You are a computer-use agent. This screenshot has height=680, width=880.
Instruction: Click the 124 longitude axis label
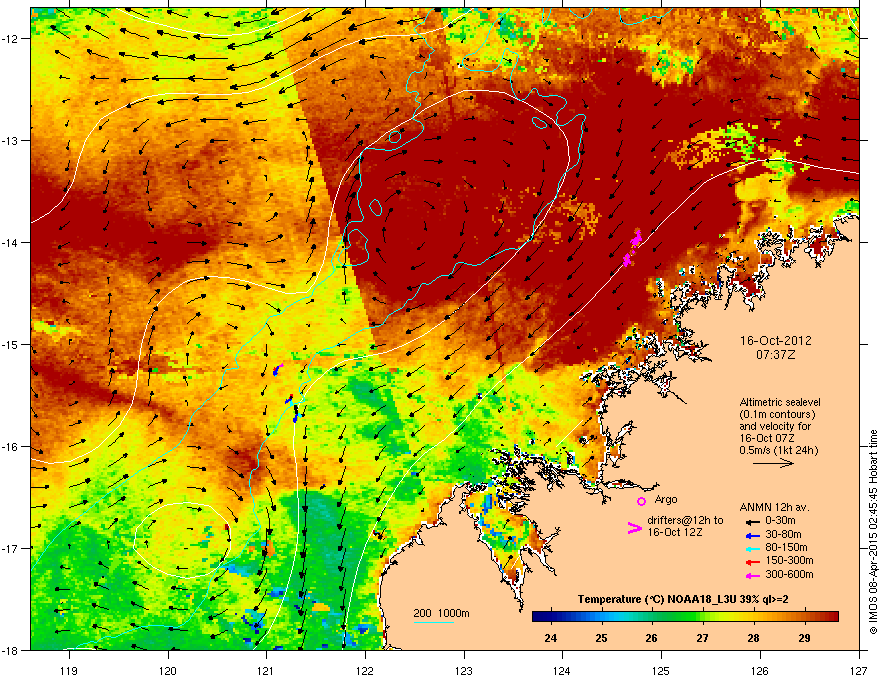tap(562, 671)
